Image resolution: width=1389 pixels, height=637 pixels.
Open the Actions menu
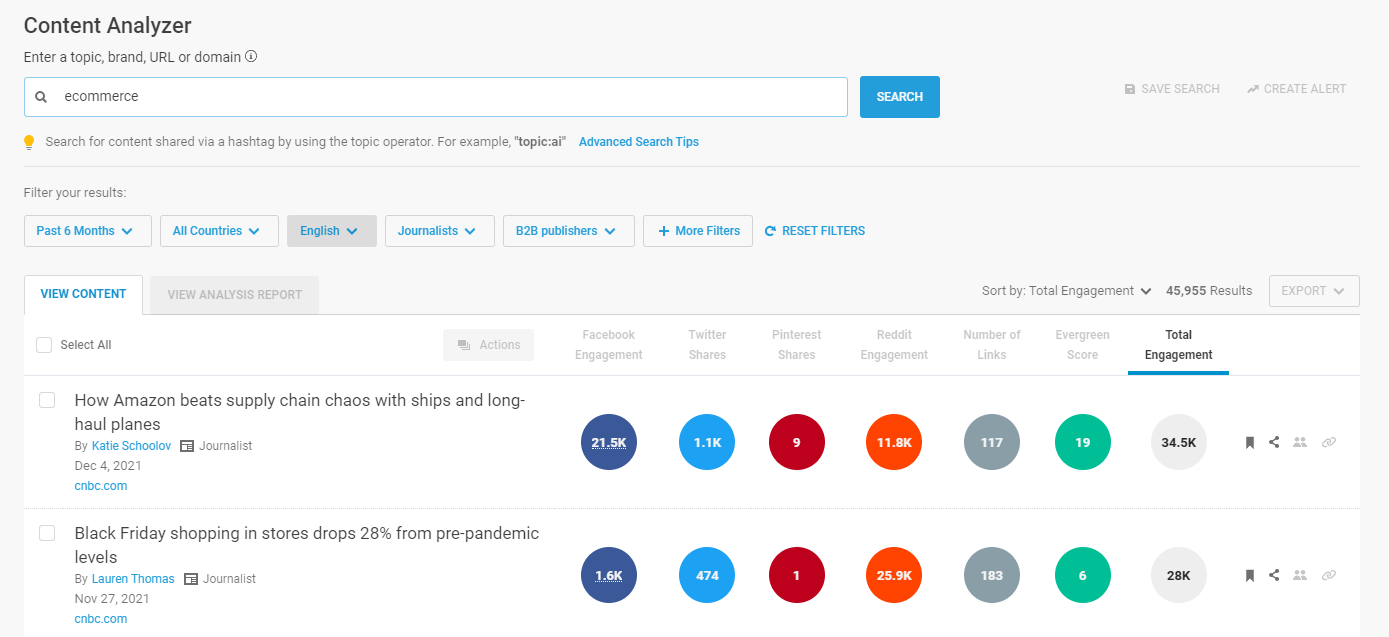click(x=489, y=345)
